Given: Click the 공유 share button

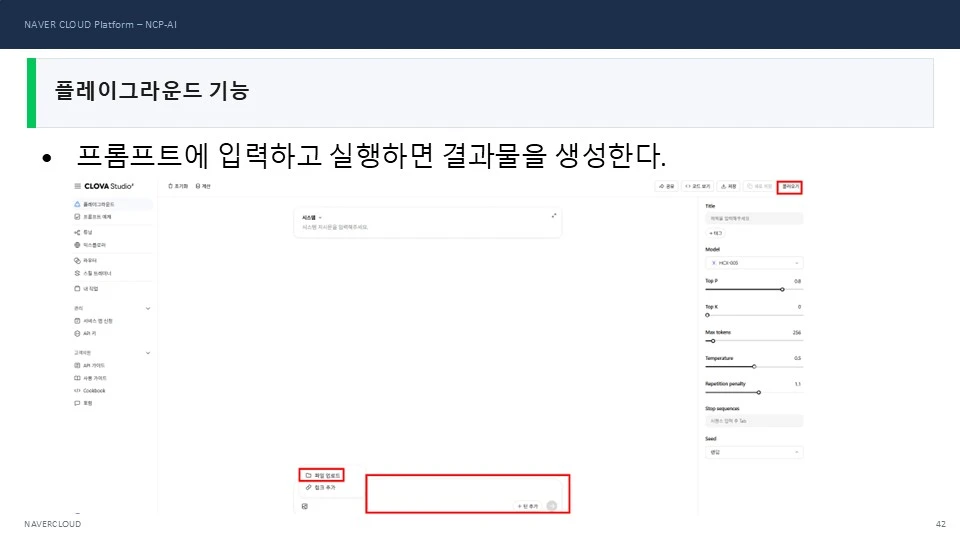Looking at the screenshot, I should click(x=667, y=186).
